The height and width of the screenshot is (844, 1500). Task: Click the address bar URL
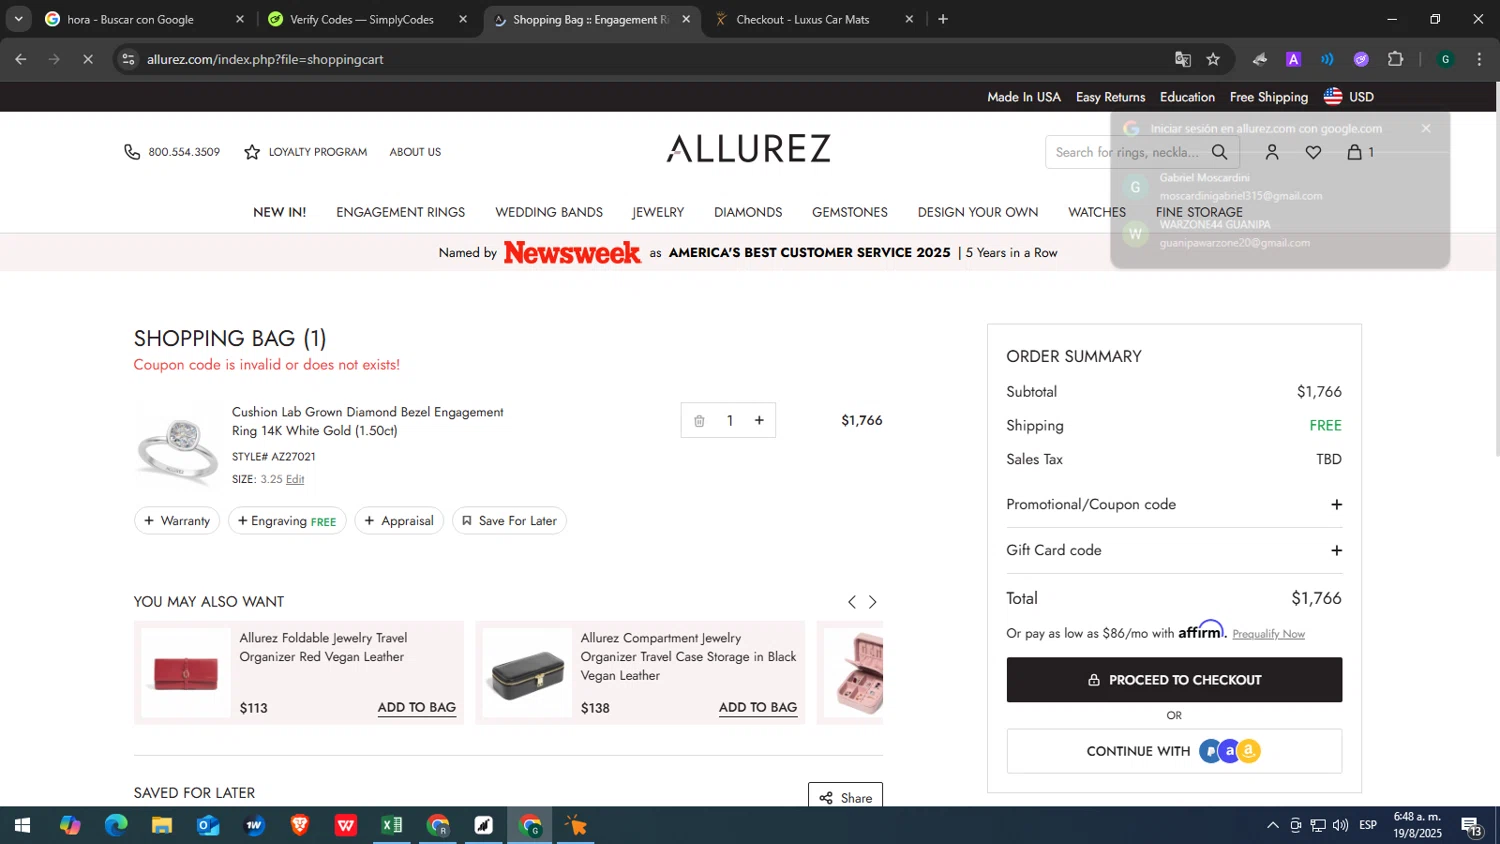265,59
